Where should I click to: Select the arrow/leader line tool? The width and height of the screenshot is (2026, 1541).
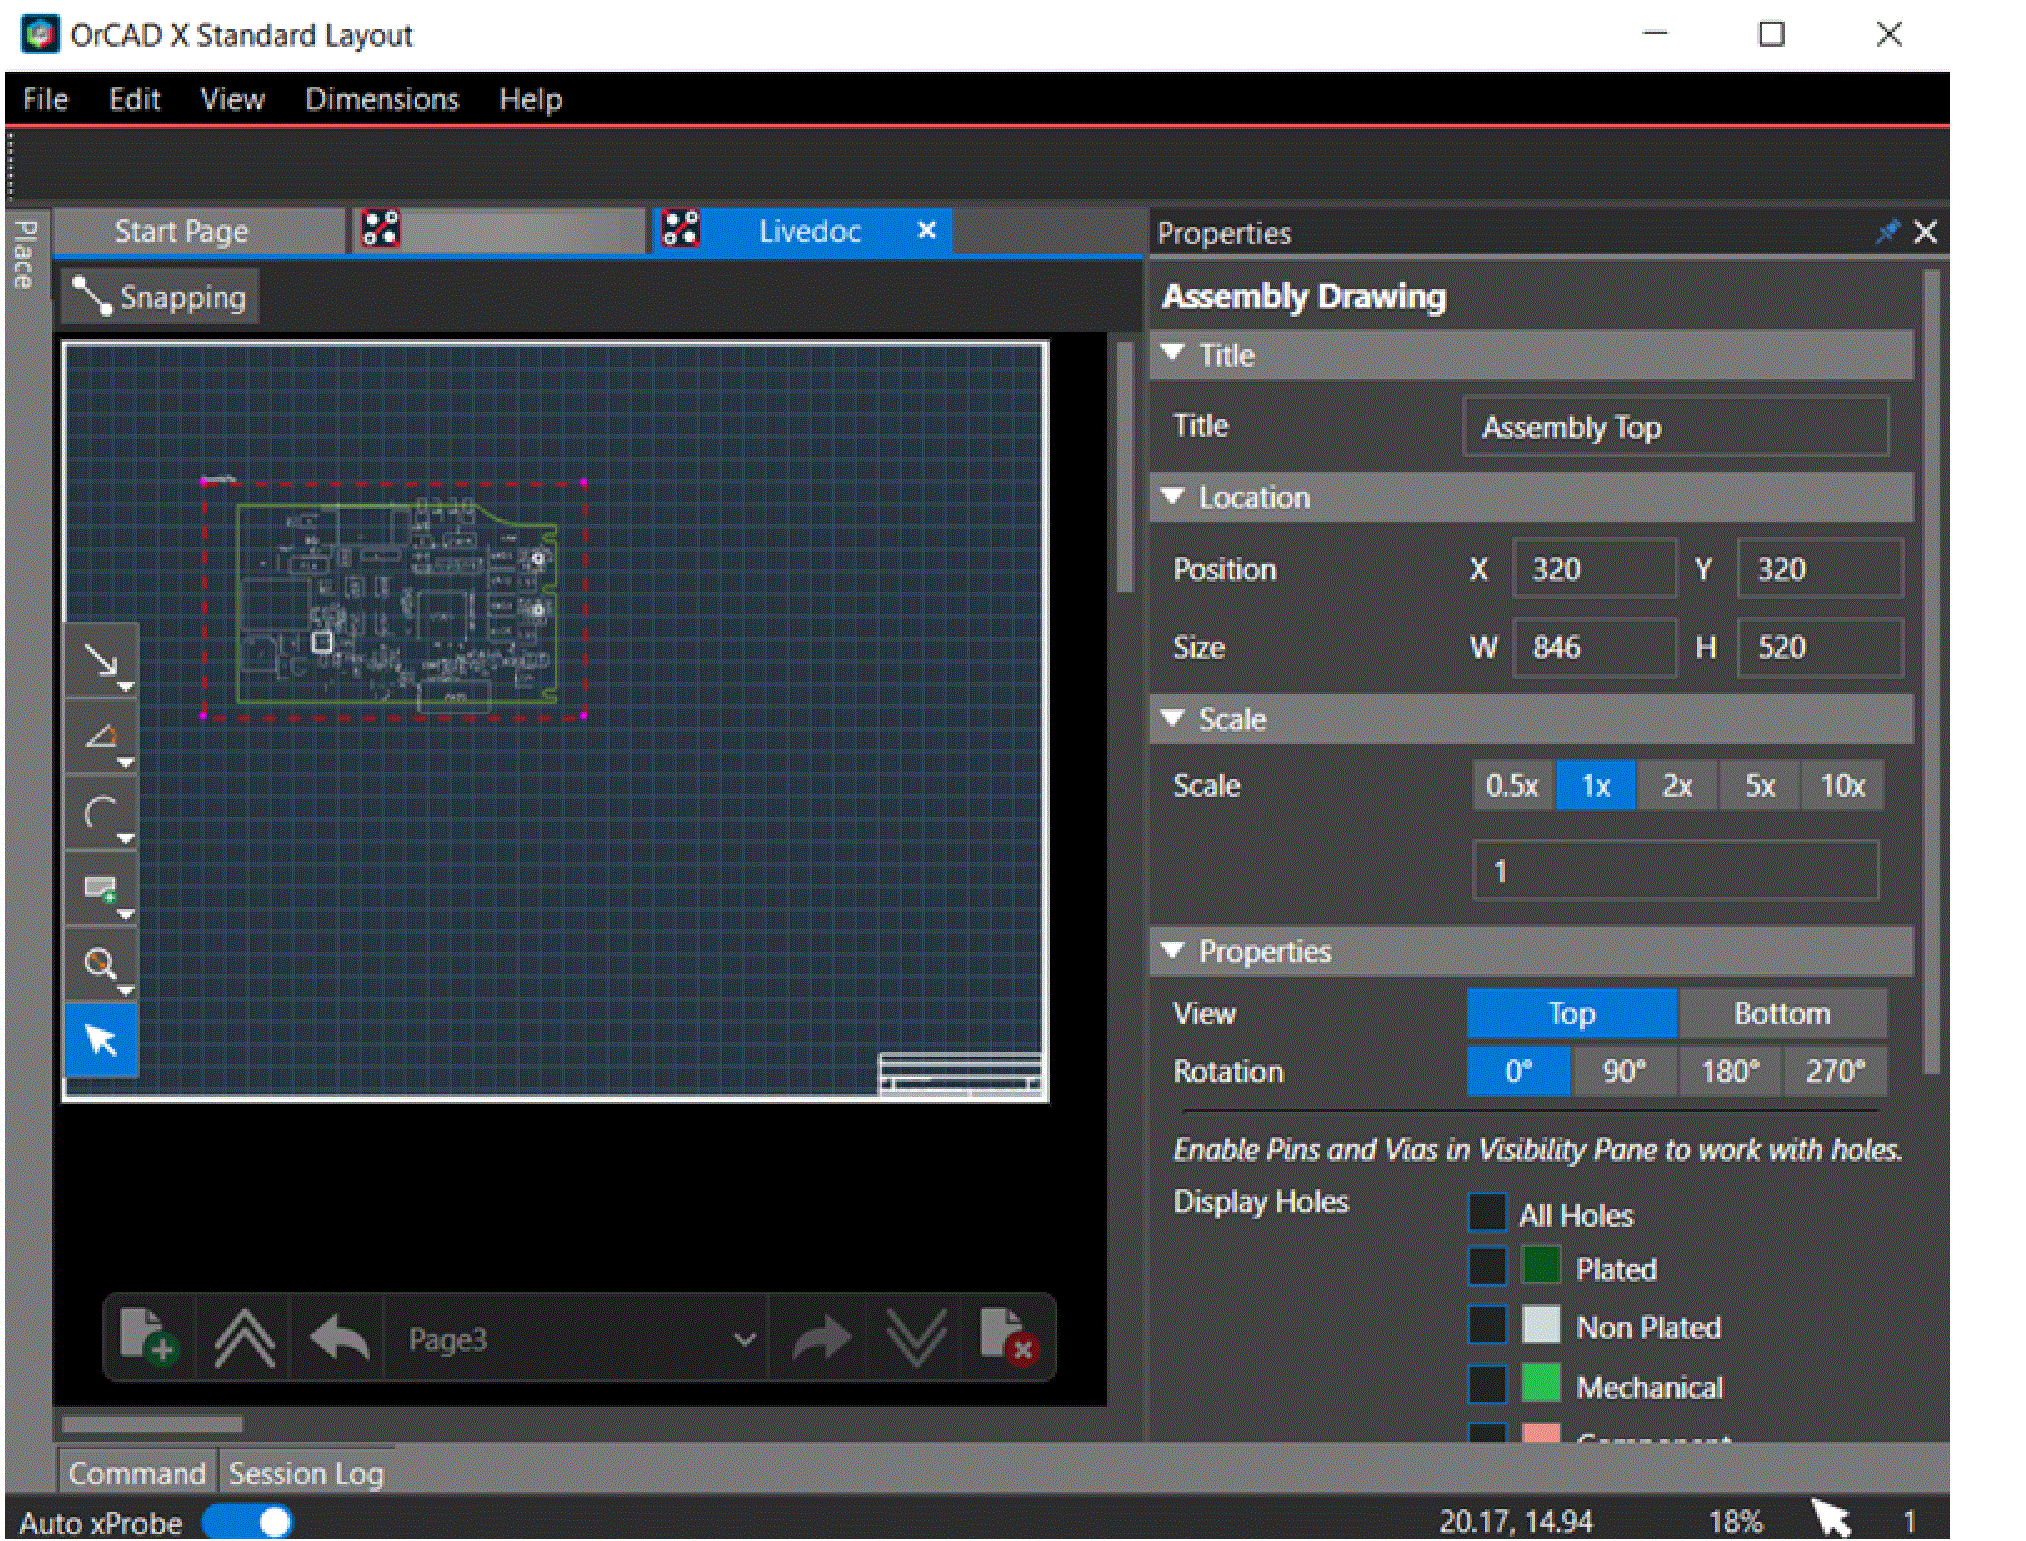100,660
